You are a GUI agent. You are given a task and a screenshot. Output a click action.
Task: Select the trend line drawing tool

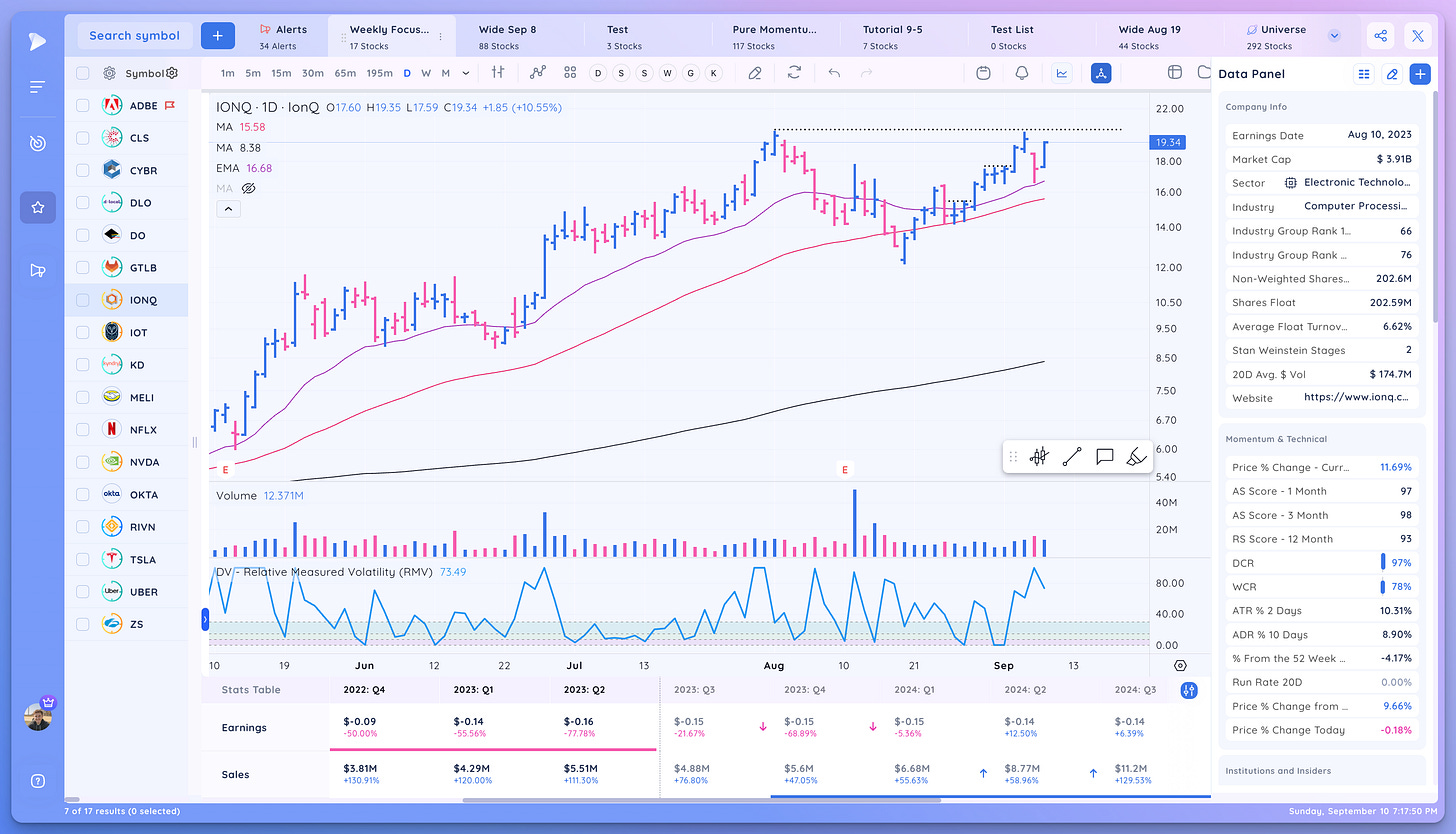click(1072, 457)
